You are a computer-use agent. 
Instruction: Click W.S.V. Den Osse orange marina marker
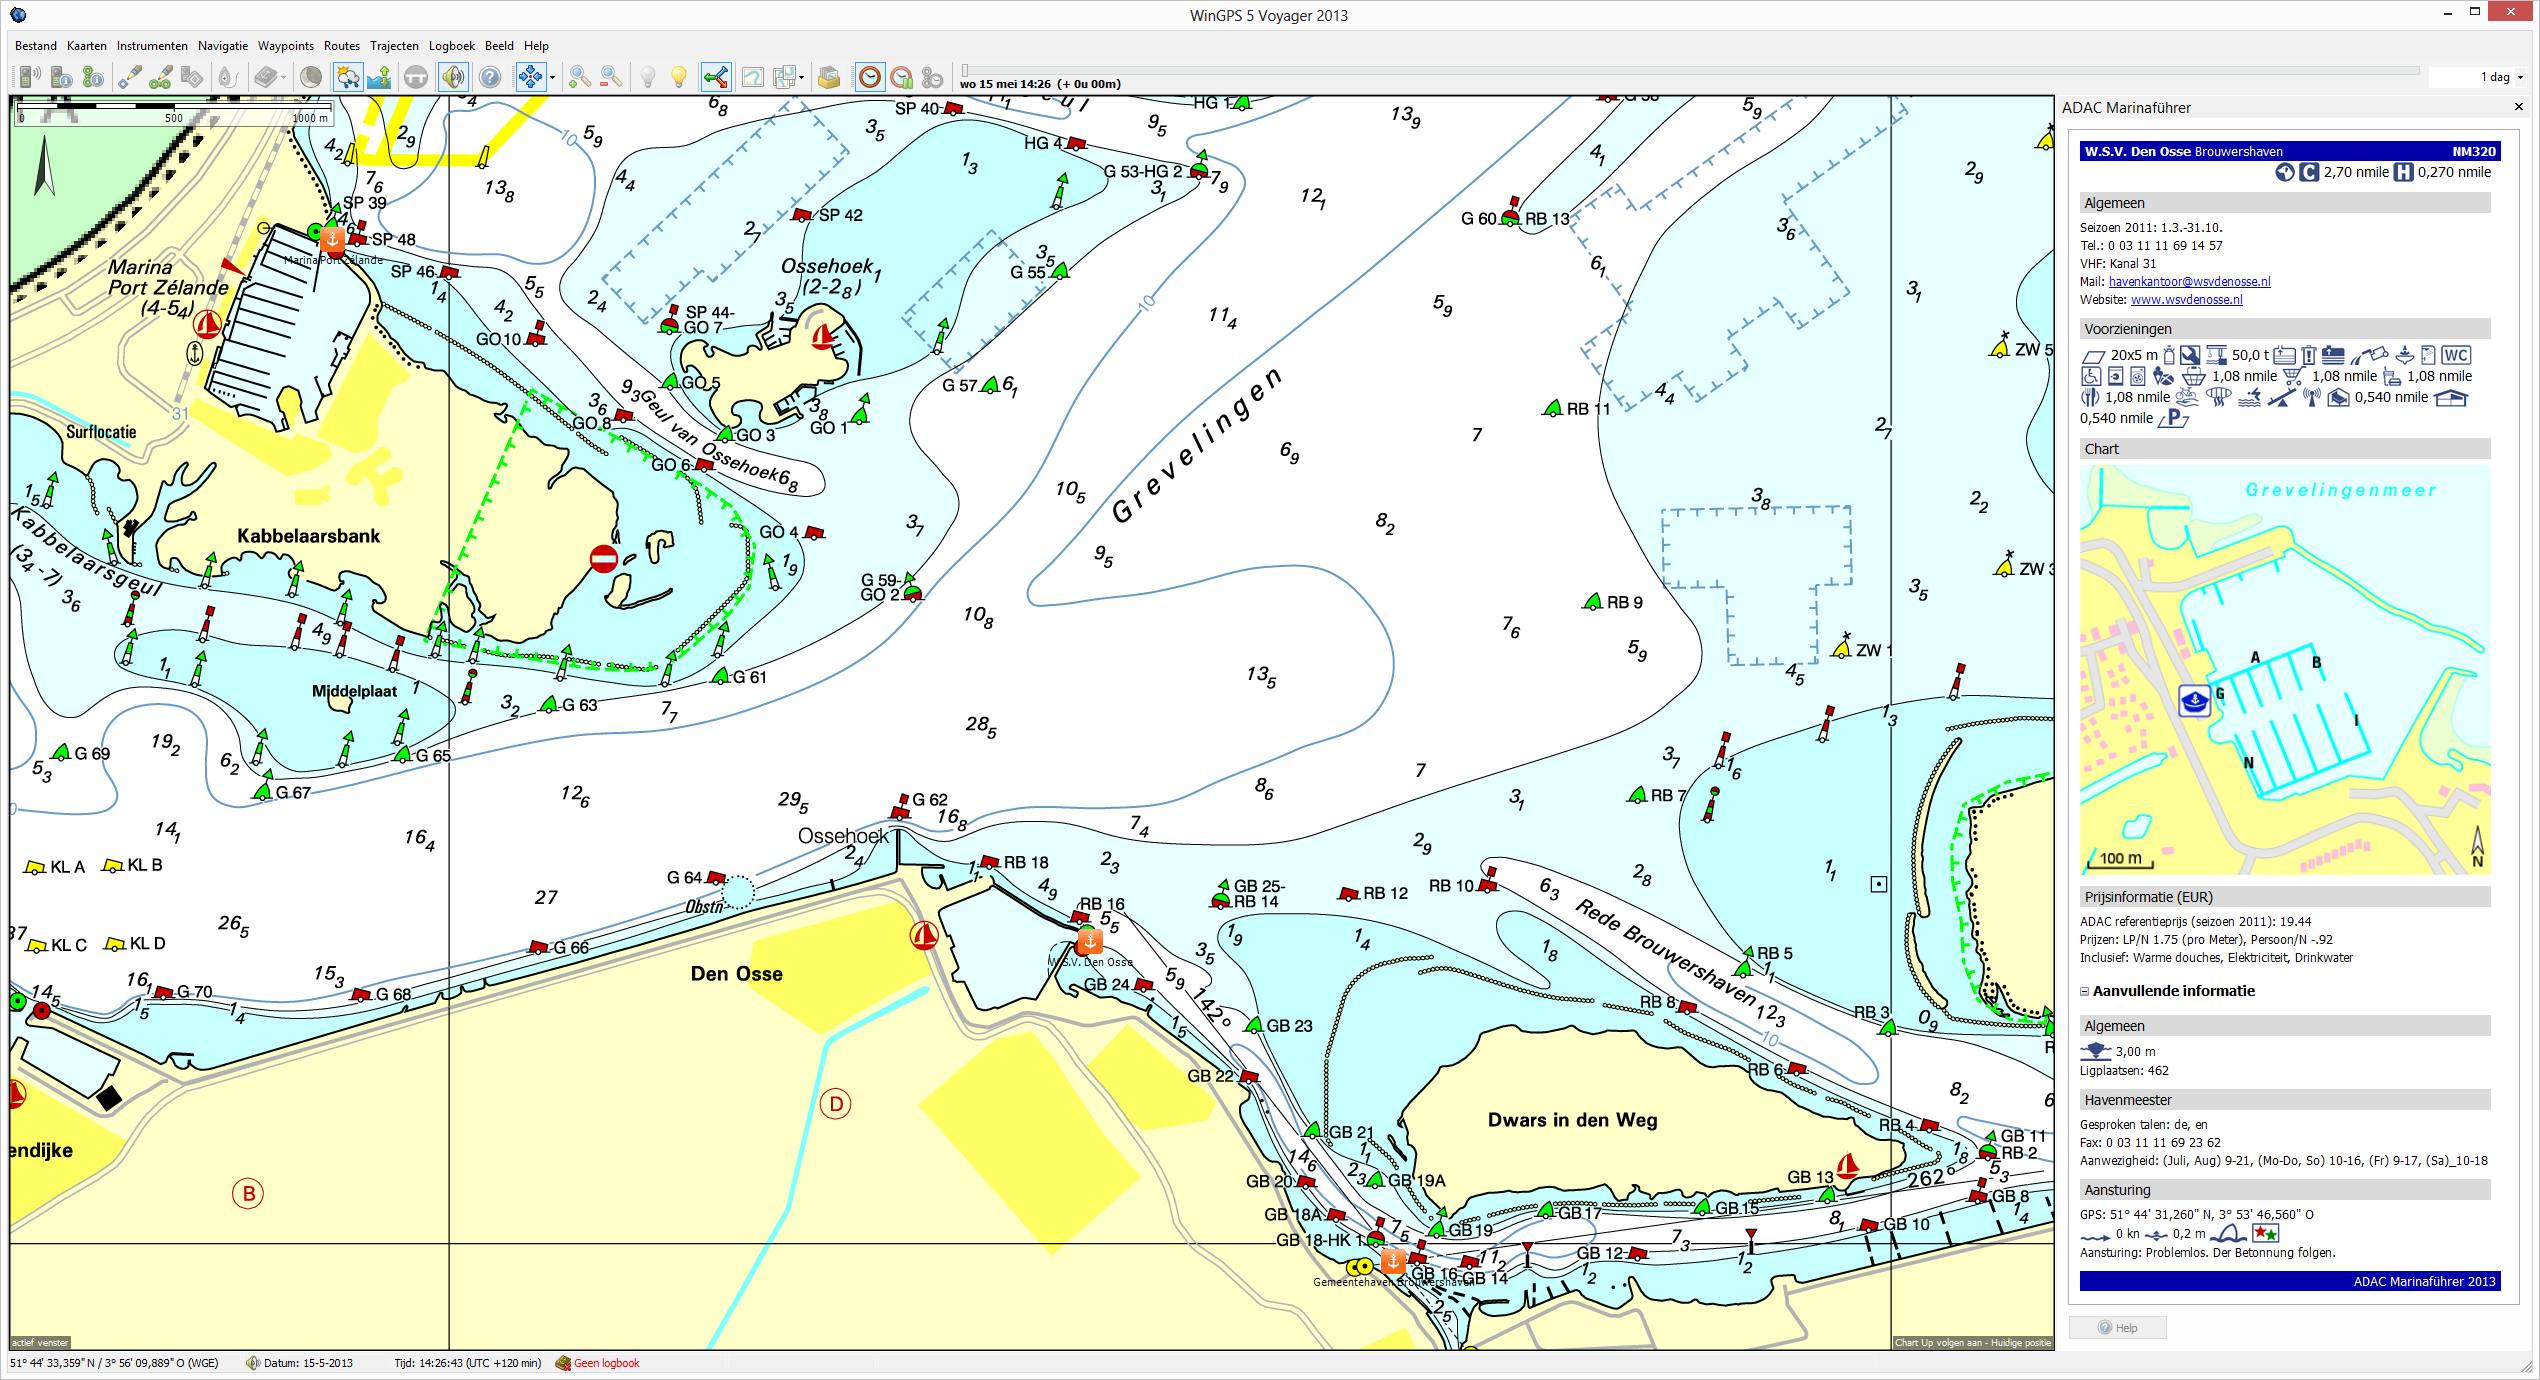point(1090,941)
